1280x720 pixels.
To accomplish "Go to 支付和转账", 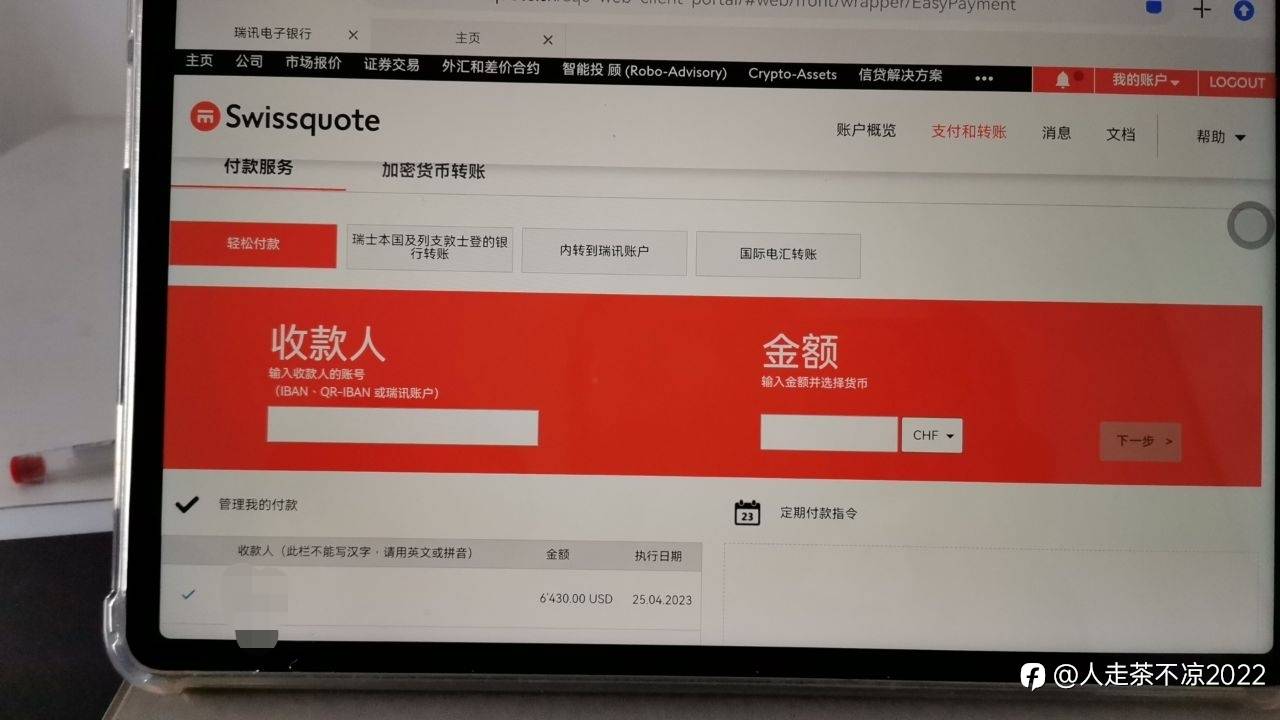I will point(969,131).
